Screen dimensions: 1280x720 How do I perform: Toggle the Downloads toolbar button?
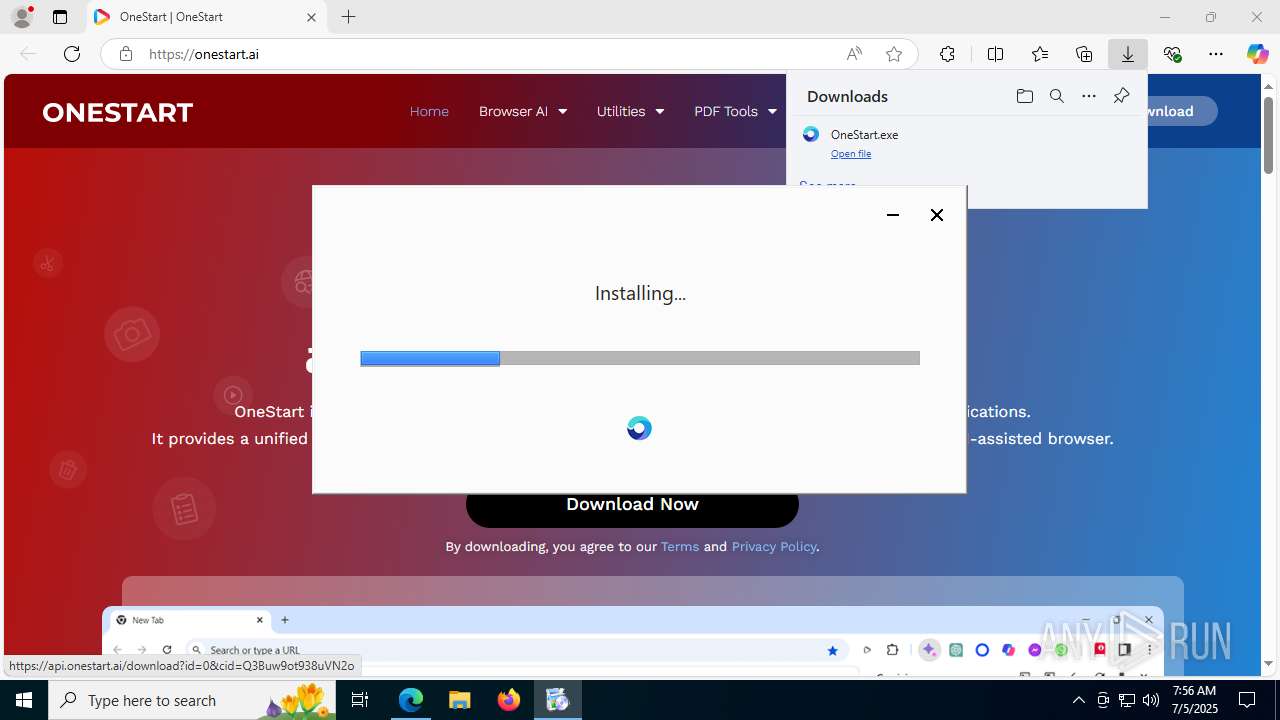[1128, 54]
